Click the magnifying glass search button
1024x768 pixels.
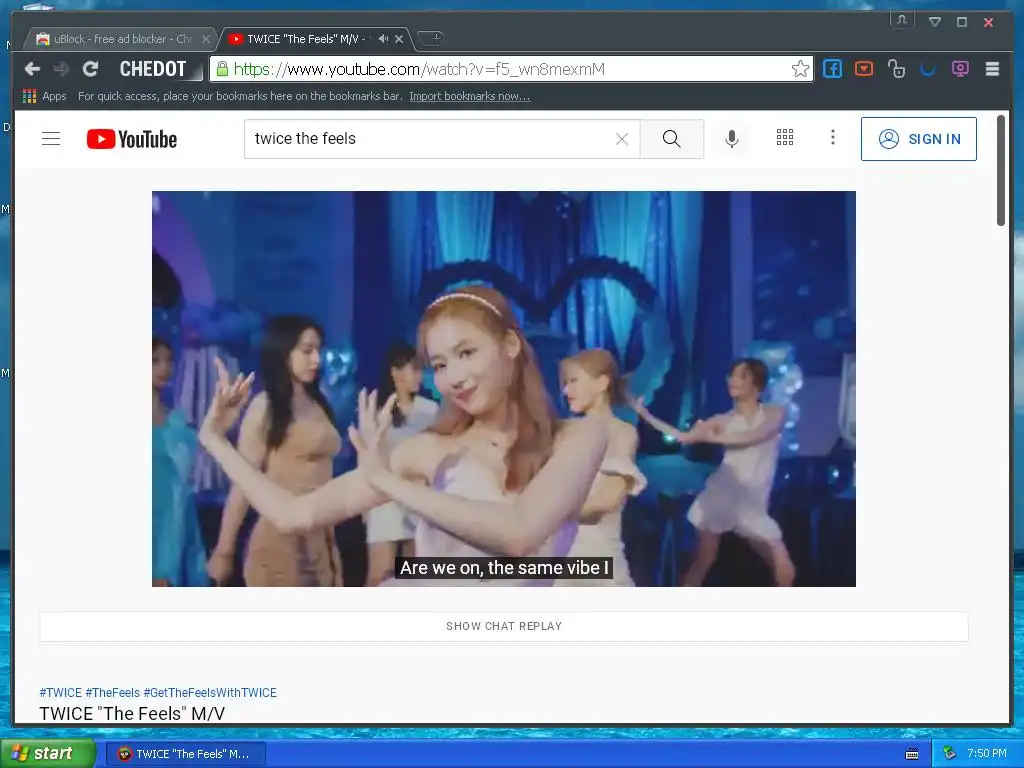[671, 138]
